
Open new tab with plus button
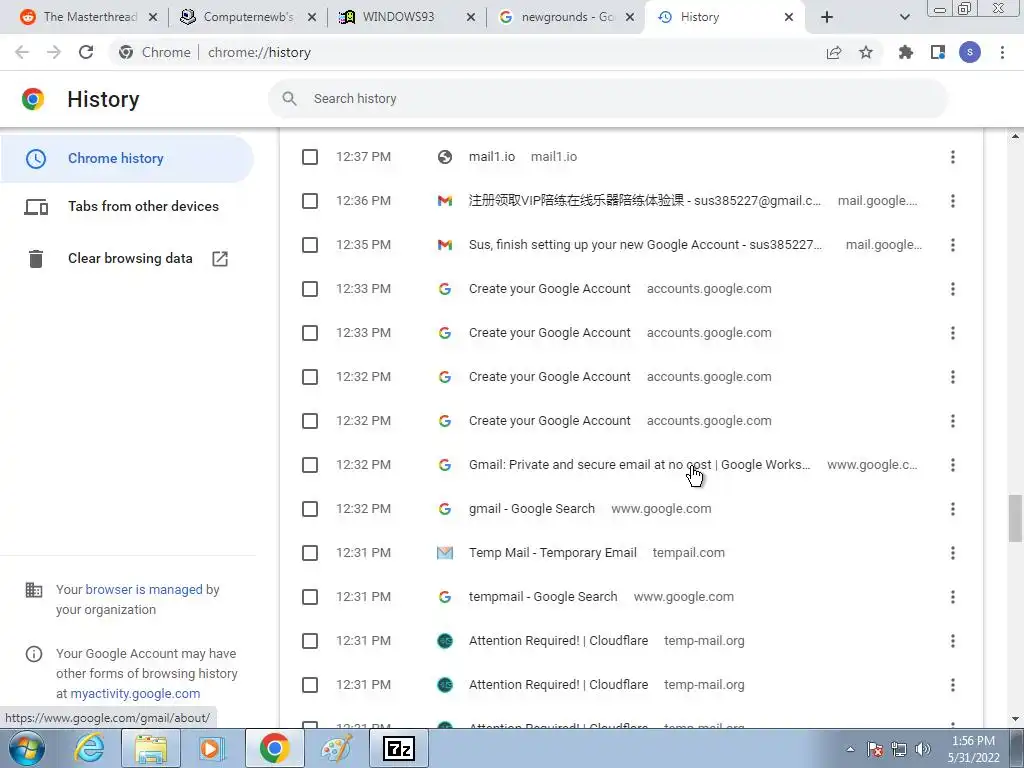(x=827, y=17)
